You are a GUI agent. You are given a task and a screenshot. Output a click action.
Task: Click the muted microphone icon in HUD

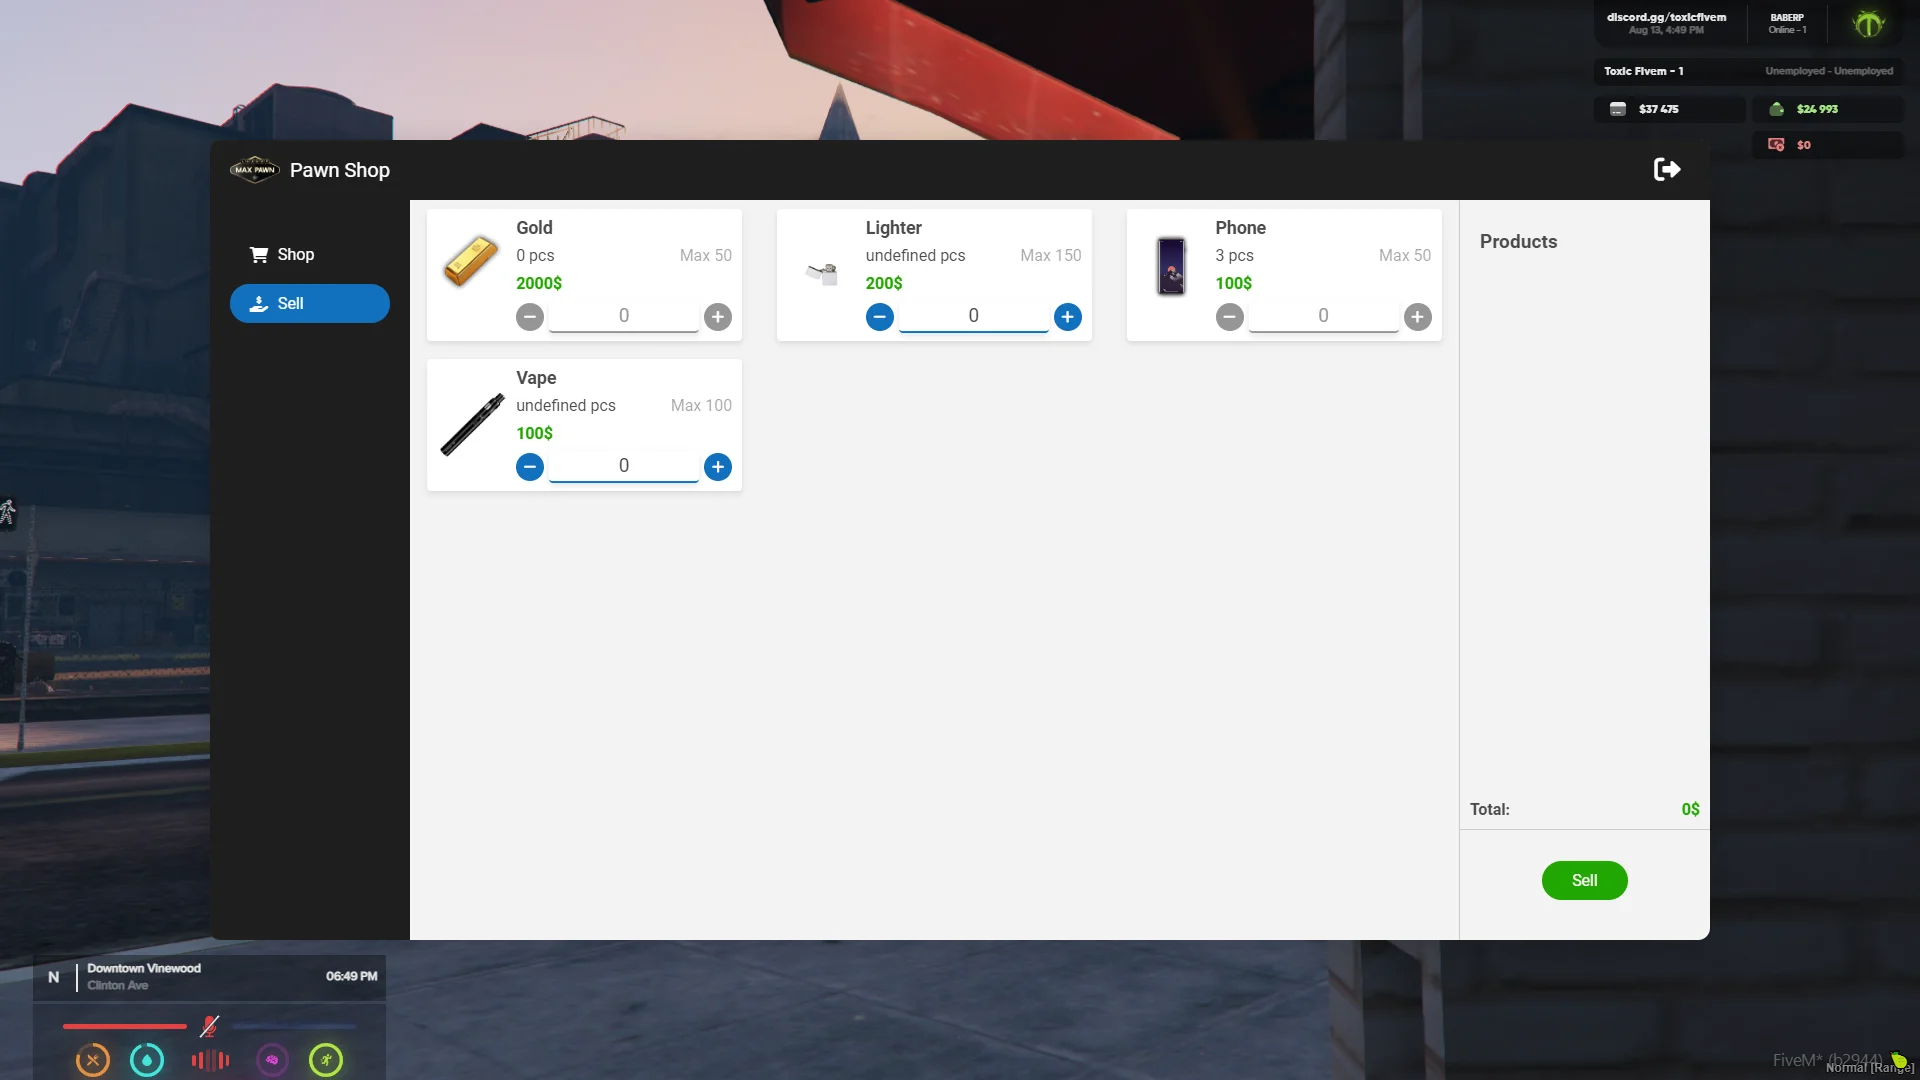coord(209,1026)
